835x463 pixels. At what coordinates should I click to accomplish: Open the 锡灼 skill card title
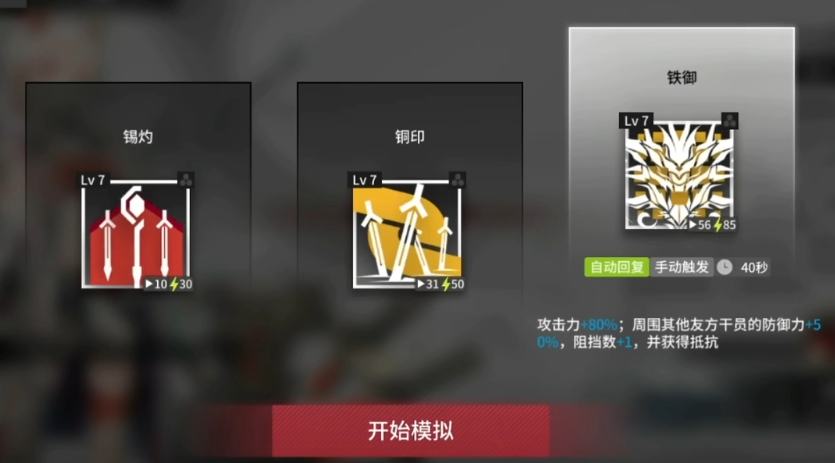(x=138, y=137)
